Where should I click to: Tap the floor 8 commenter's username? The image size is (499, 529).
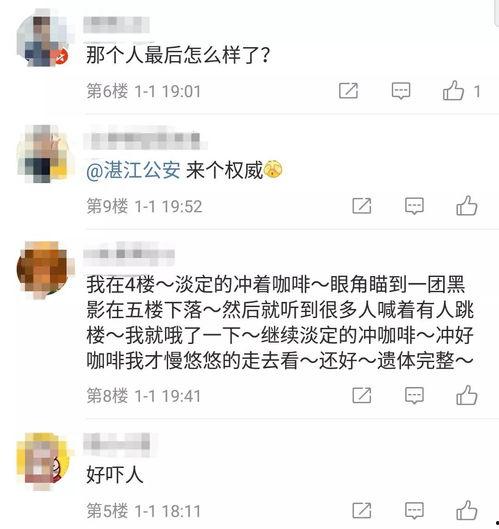(x=129, y=254)
